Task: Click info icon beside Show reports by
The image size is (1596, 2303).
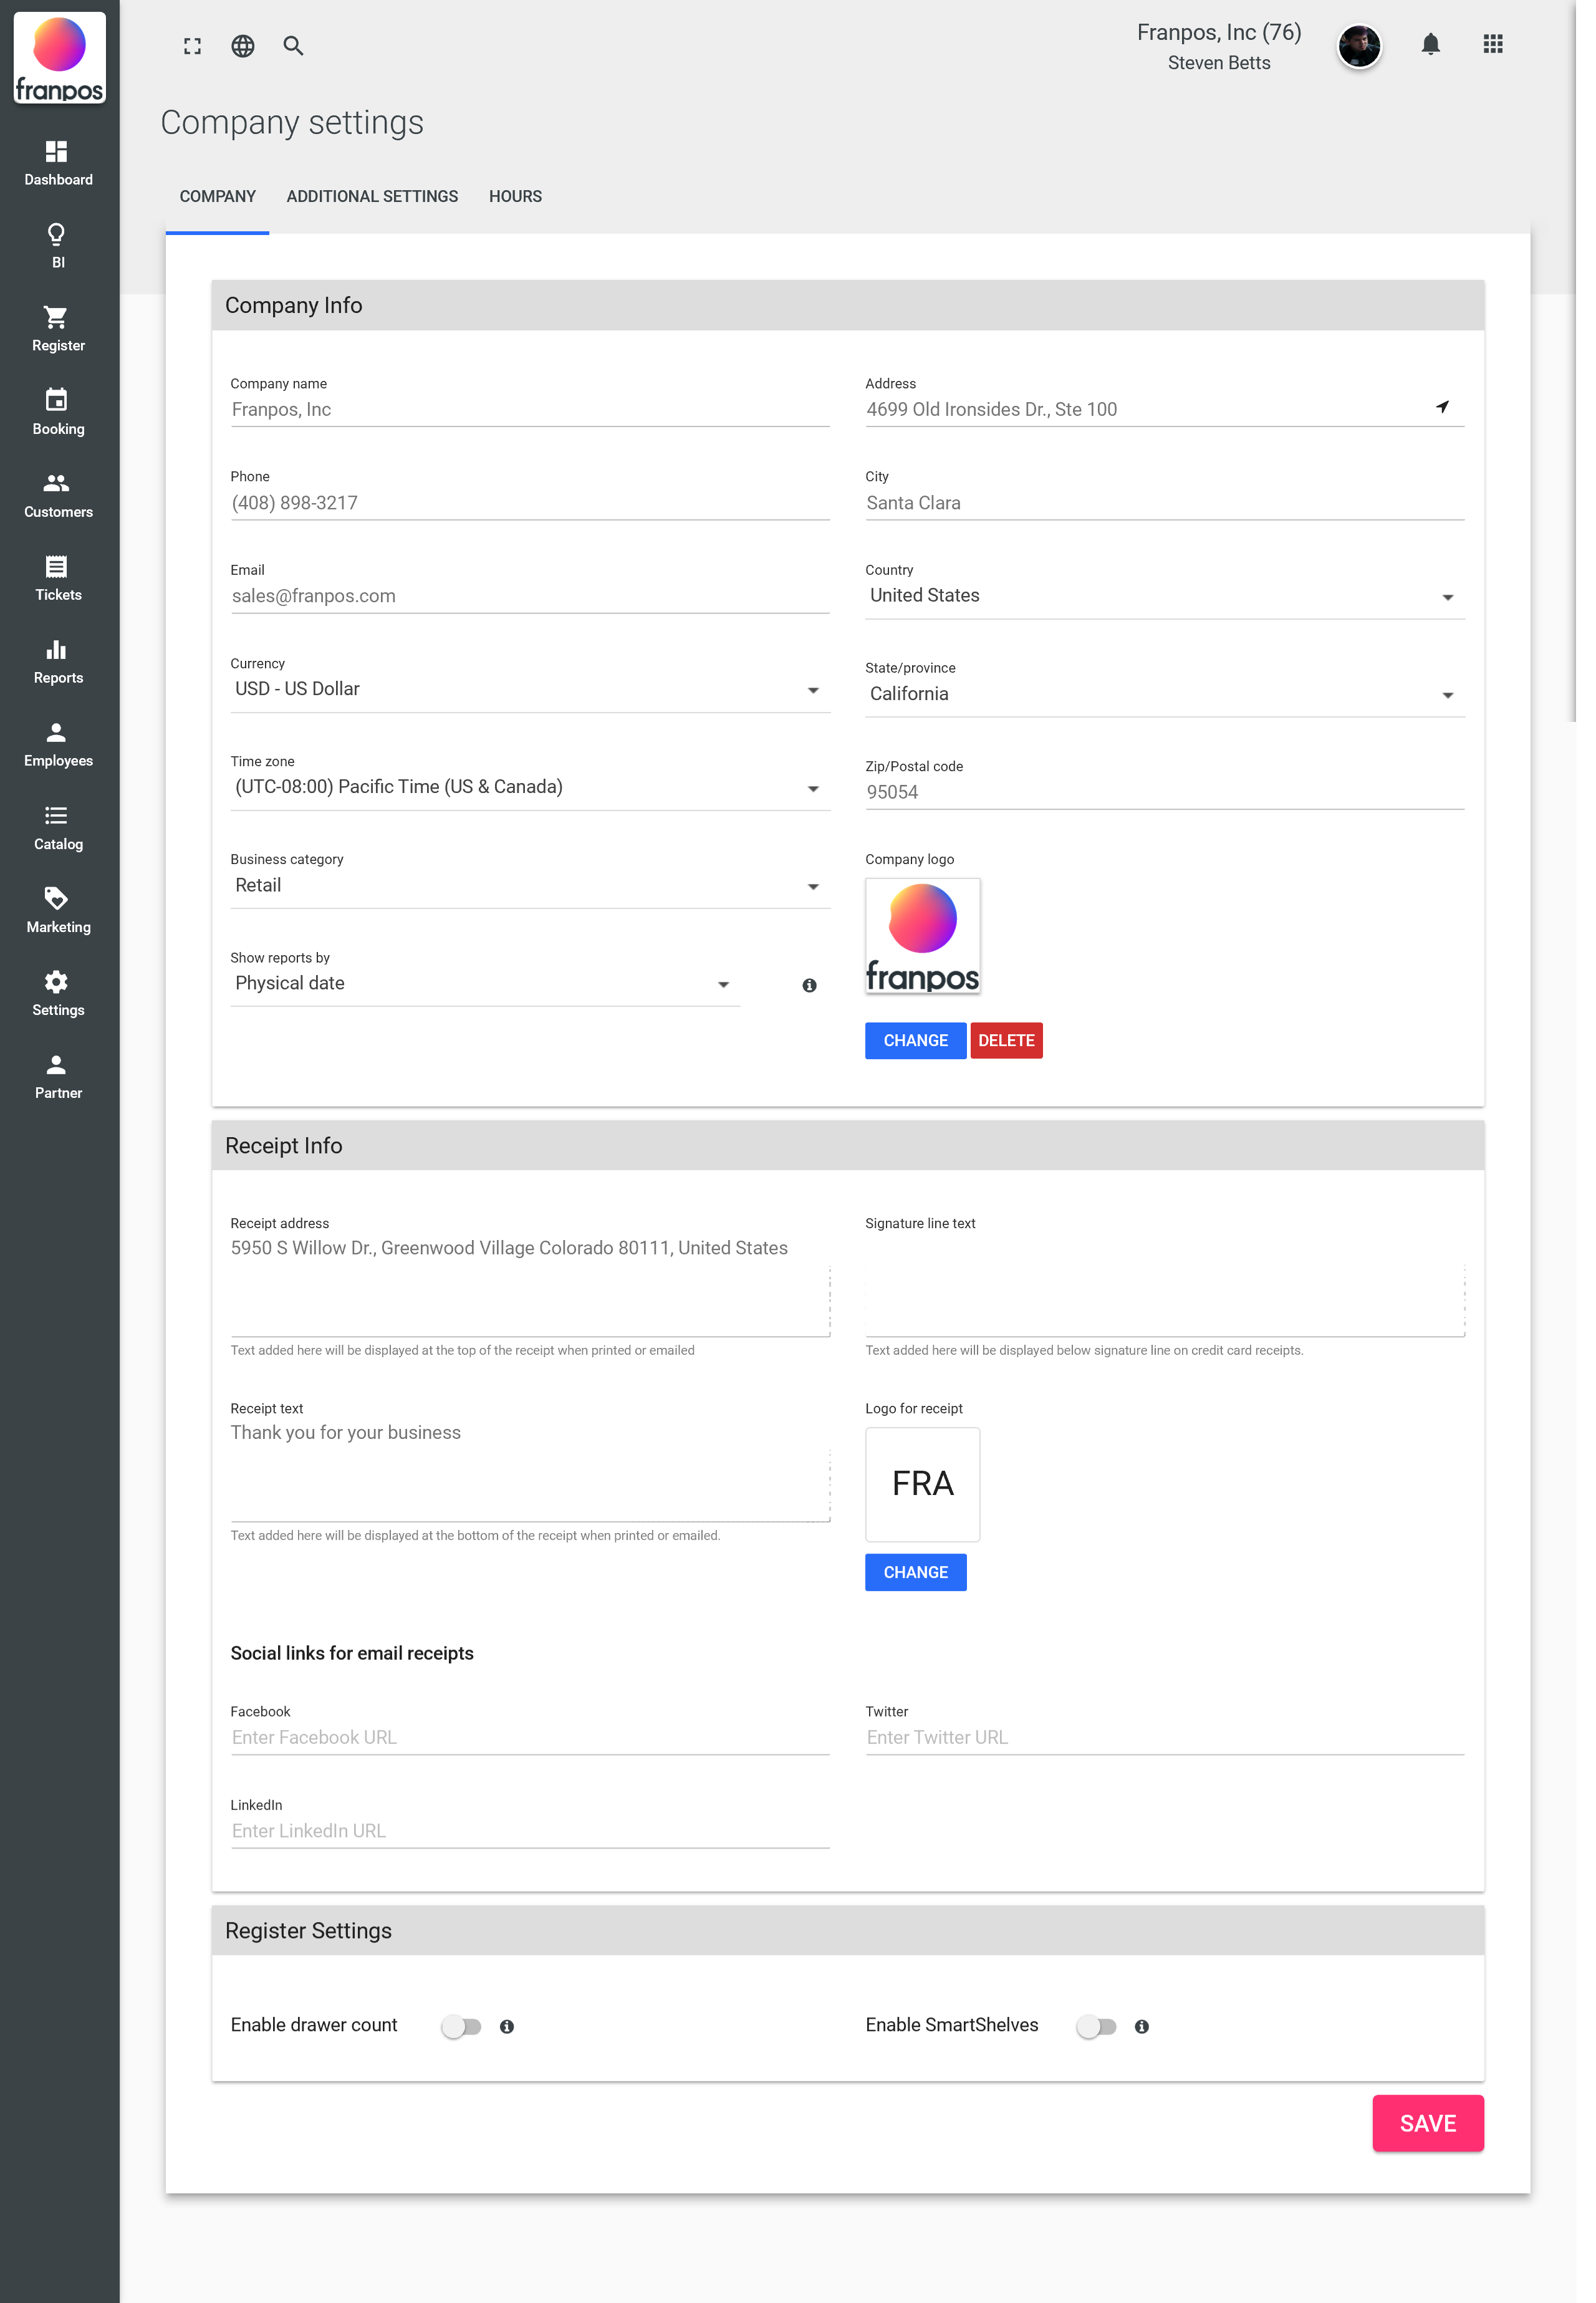Action: pos(809,985)
